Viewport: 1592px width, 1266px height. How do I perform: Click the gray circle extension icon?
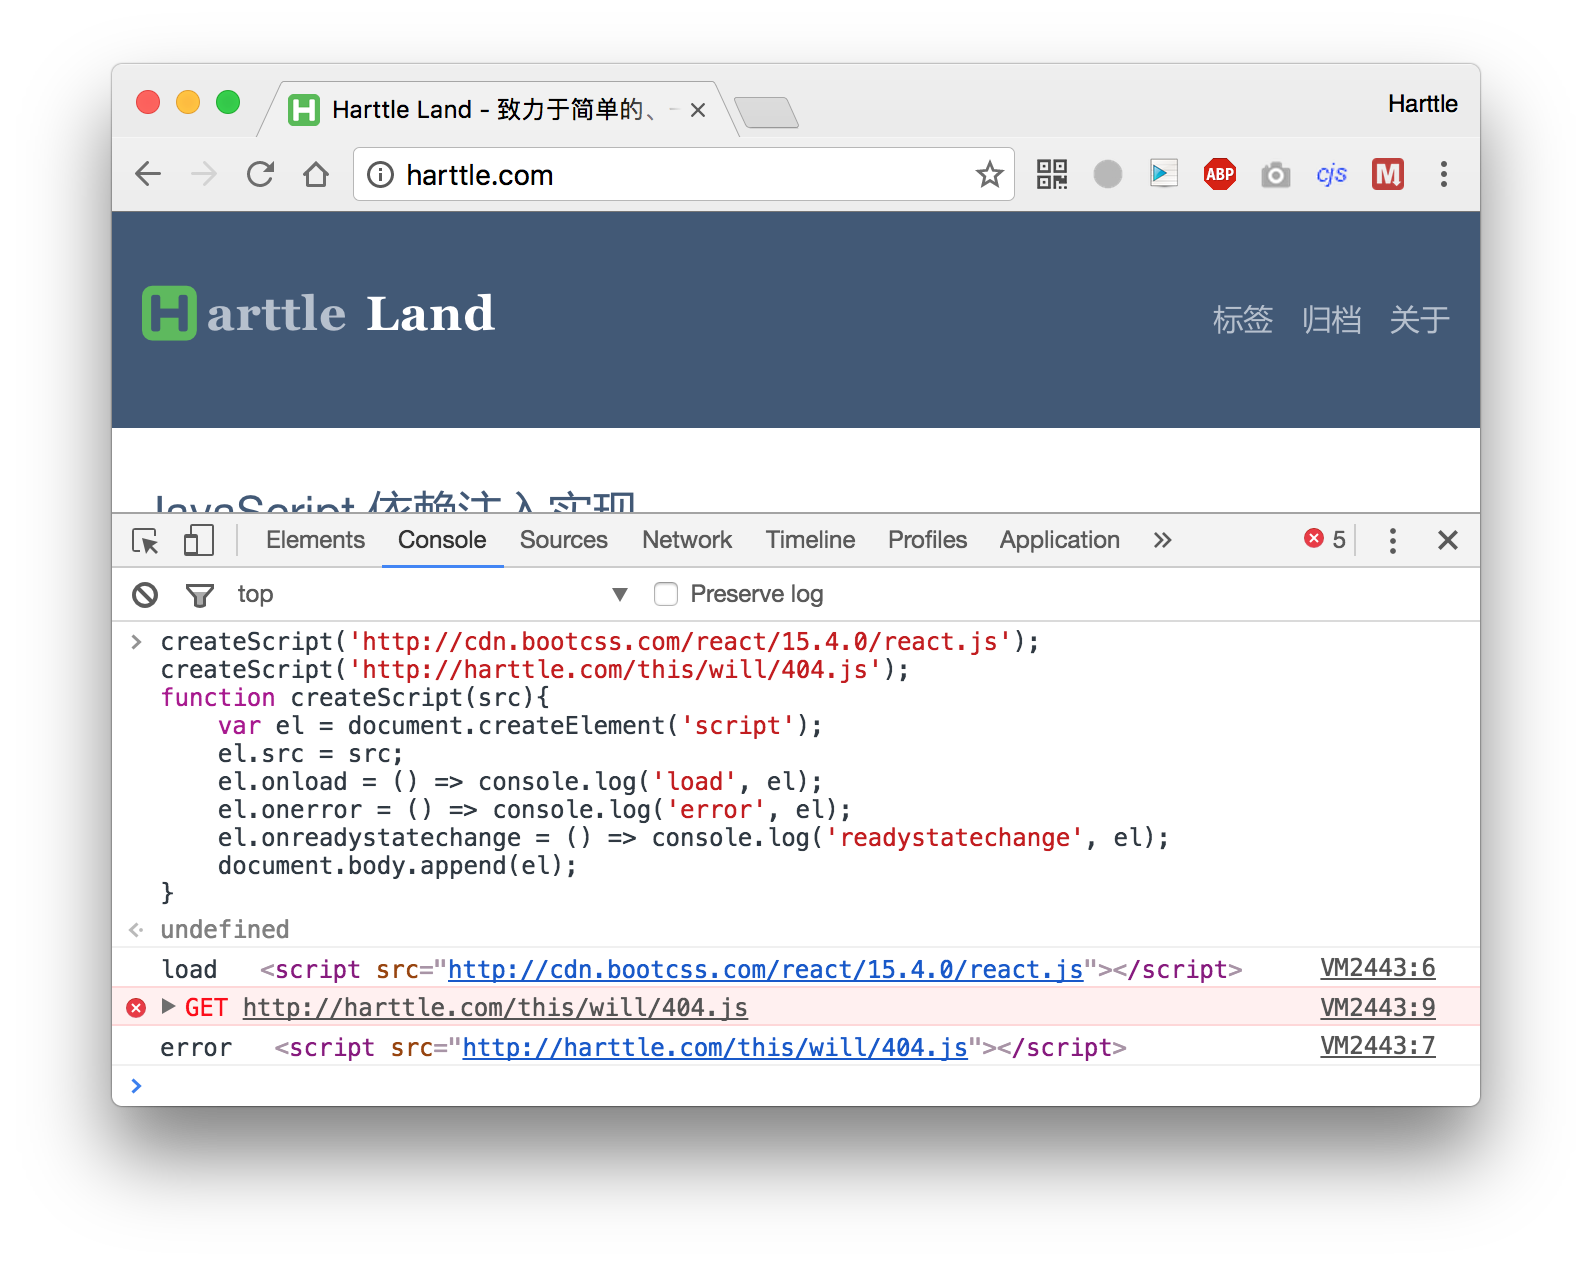coord(1108,174)
